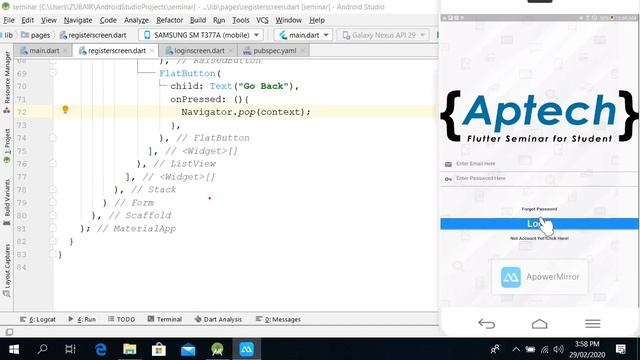Open the main.dart run configuration dropdown

304,35
